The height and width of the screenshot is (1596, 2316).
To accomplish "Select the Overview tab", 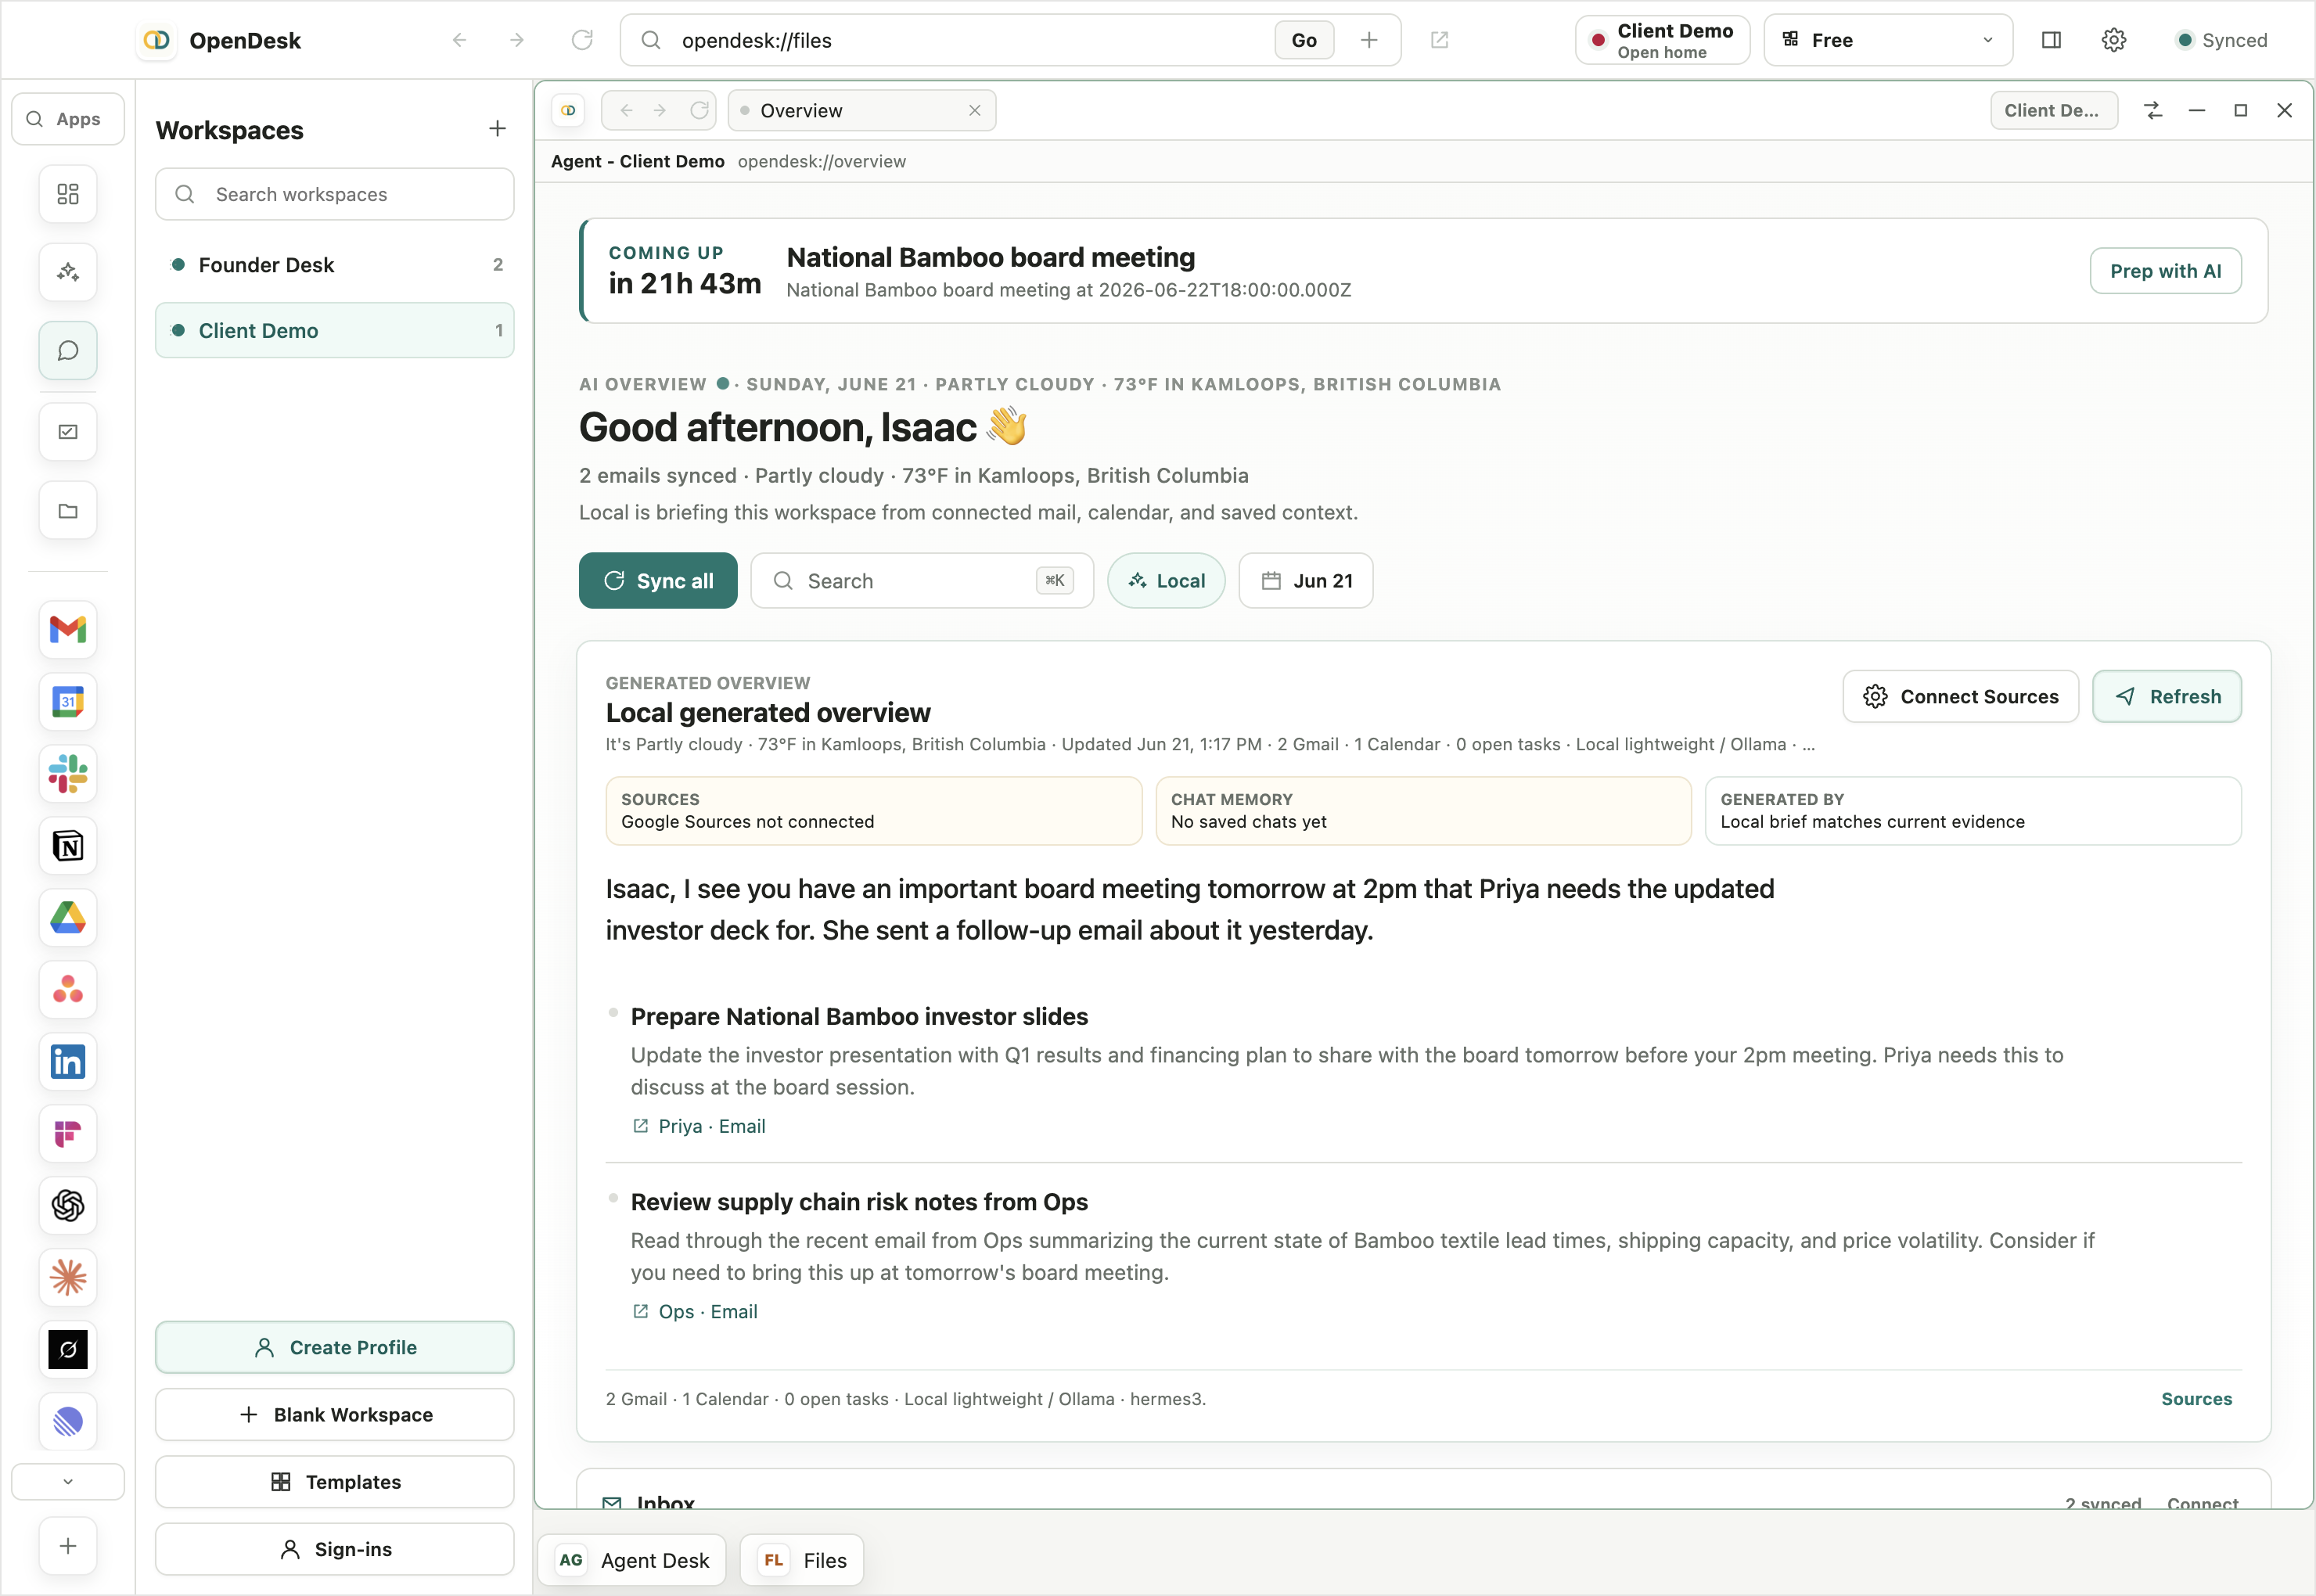I will pyautogui.click(x=862, y=110).
